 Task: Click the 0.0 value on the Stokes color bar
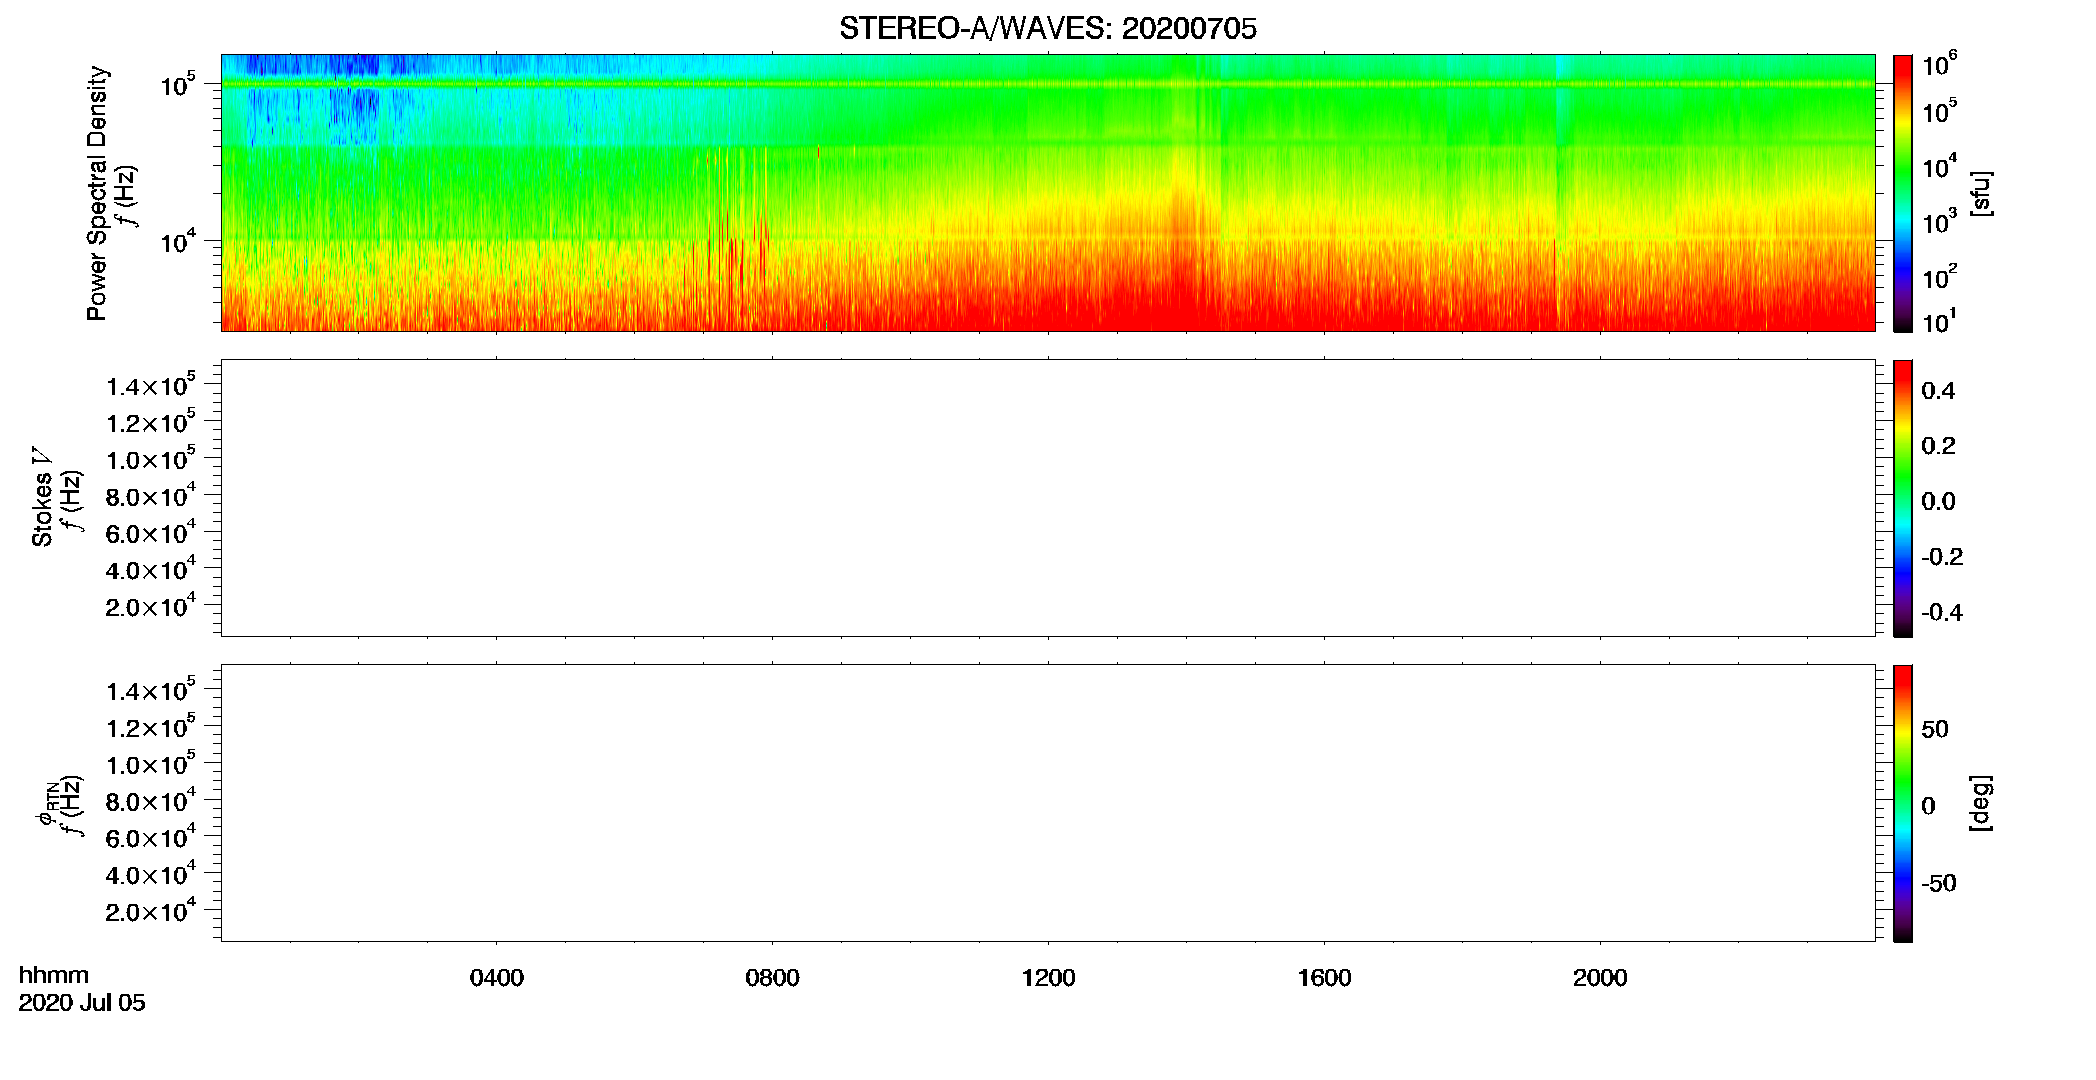click(1938, 501)
